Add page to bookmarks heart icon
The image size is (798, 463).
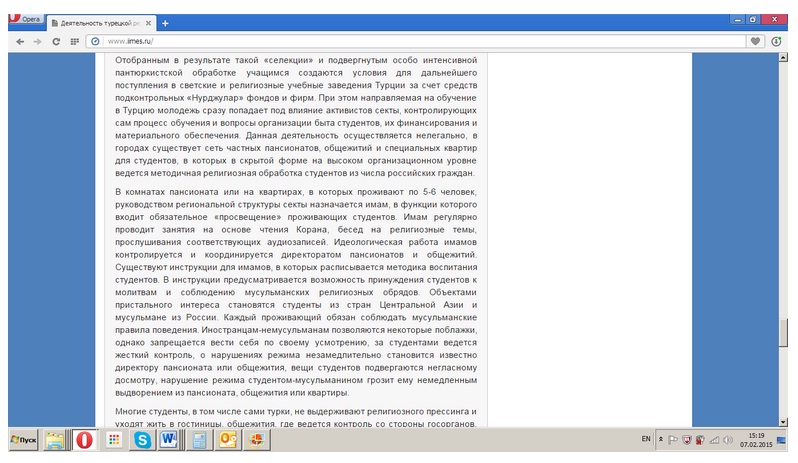click(755, 41)
